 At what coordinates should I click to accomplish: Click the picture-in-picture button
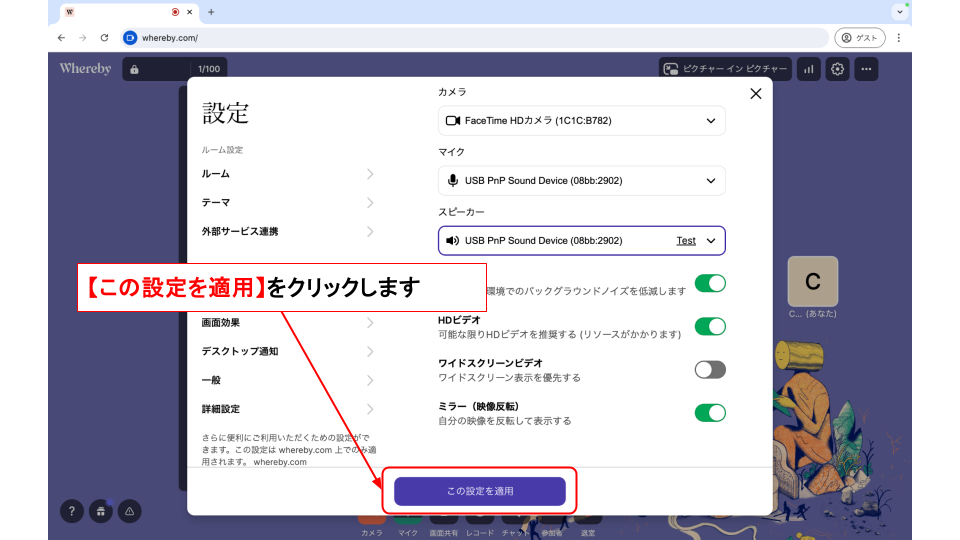[x=725, y=69]
